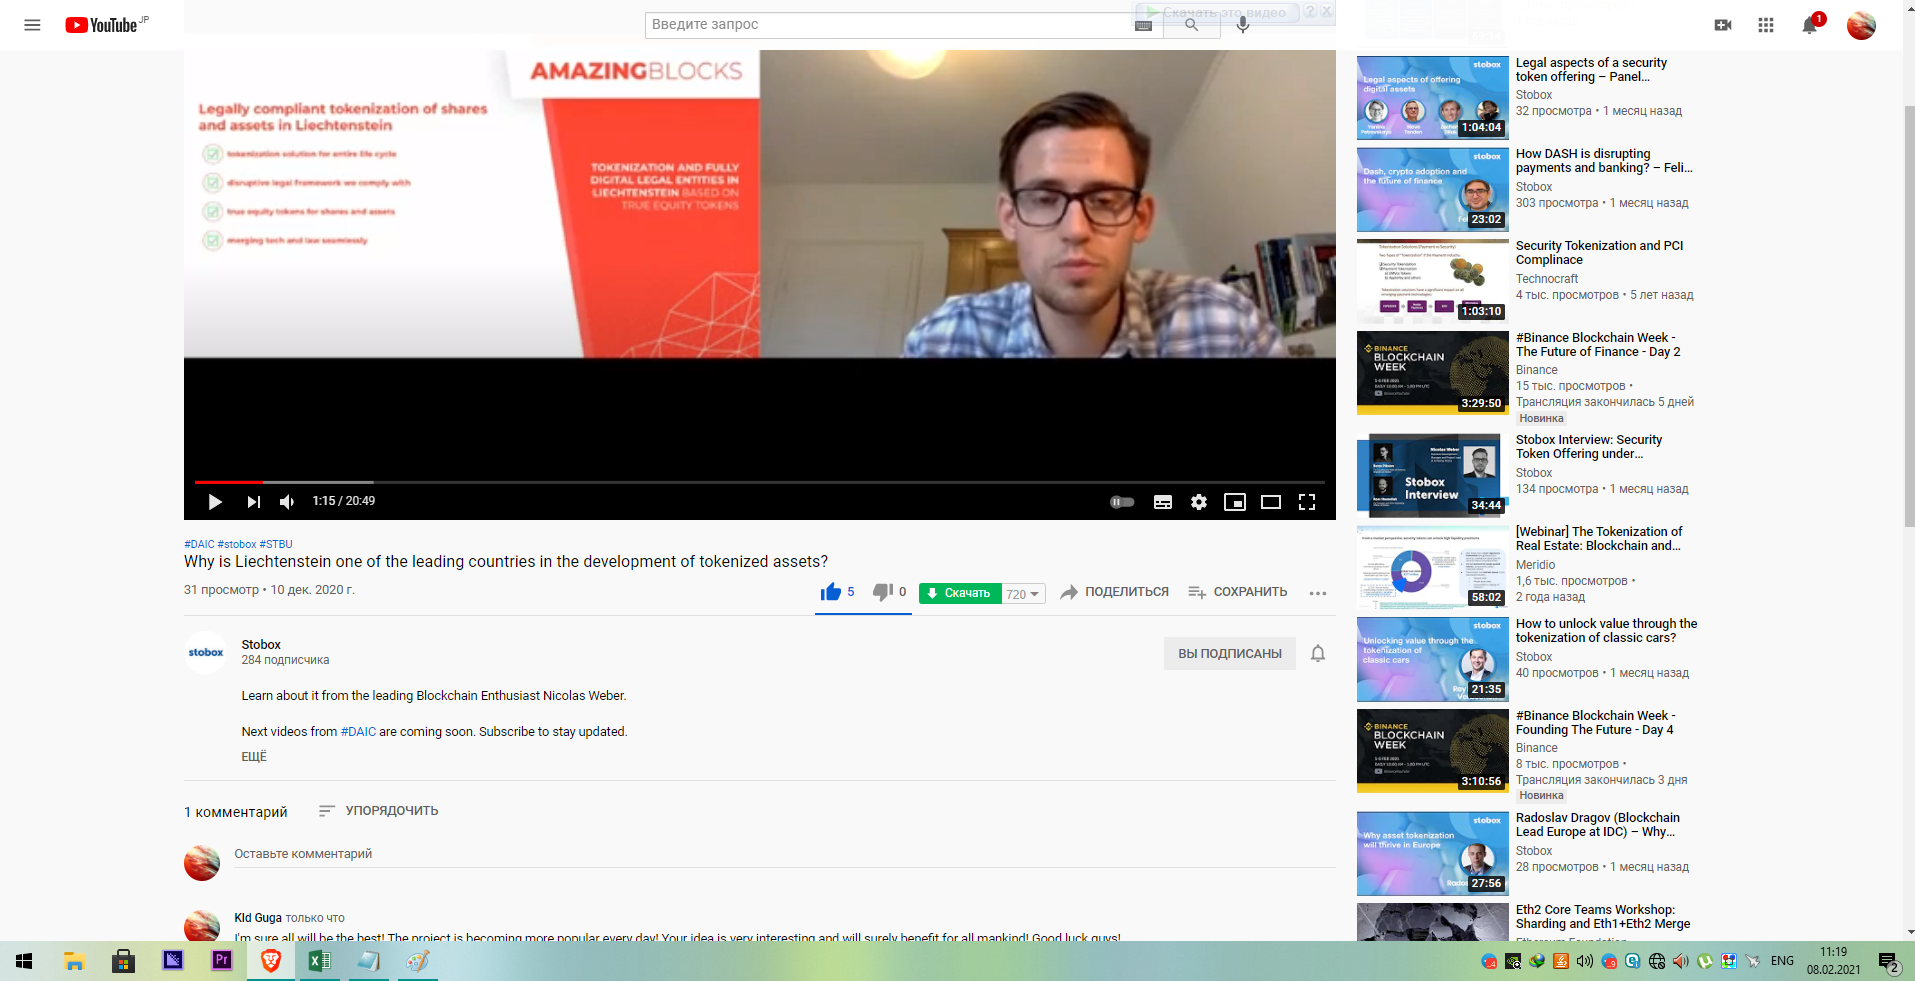Open Legal aspects of security token thumbnail

click(x=1433, y=98)
